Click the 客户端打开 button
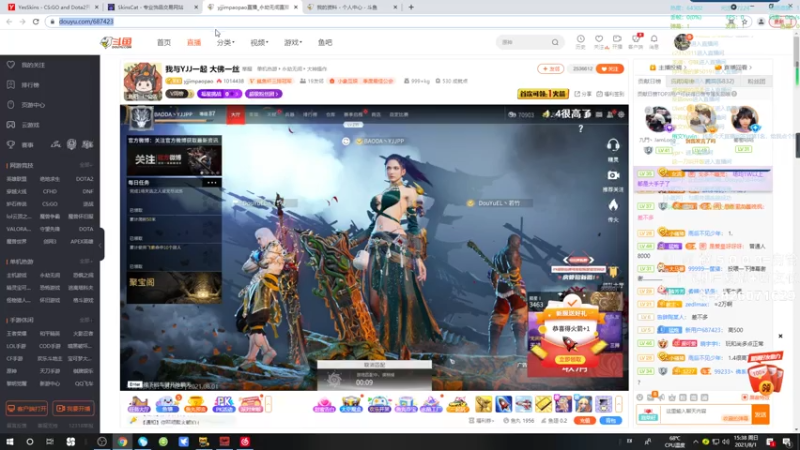The height and width of the screenshot is (450, 800). click(27, 409)
